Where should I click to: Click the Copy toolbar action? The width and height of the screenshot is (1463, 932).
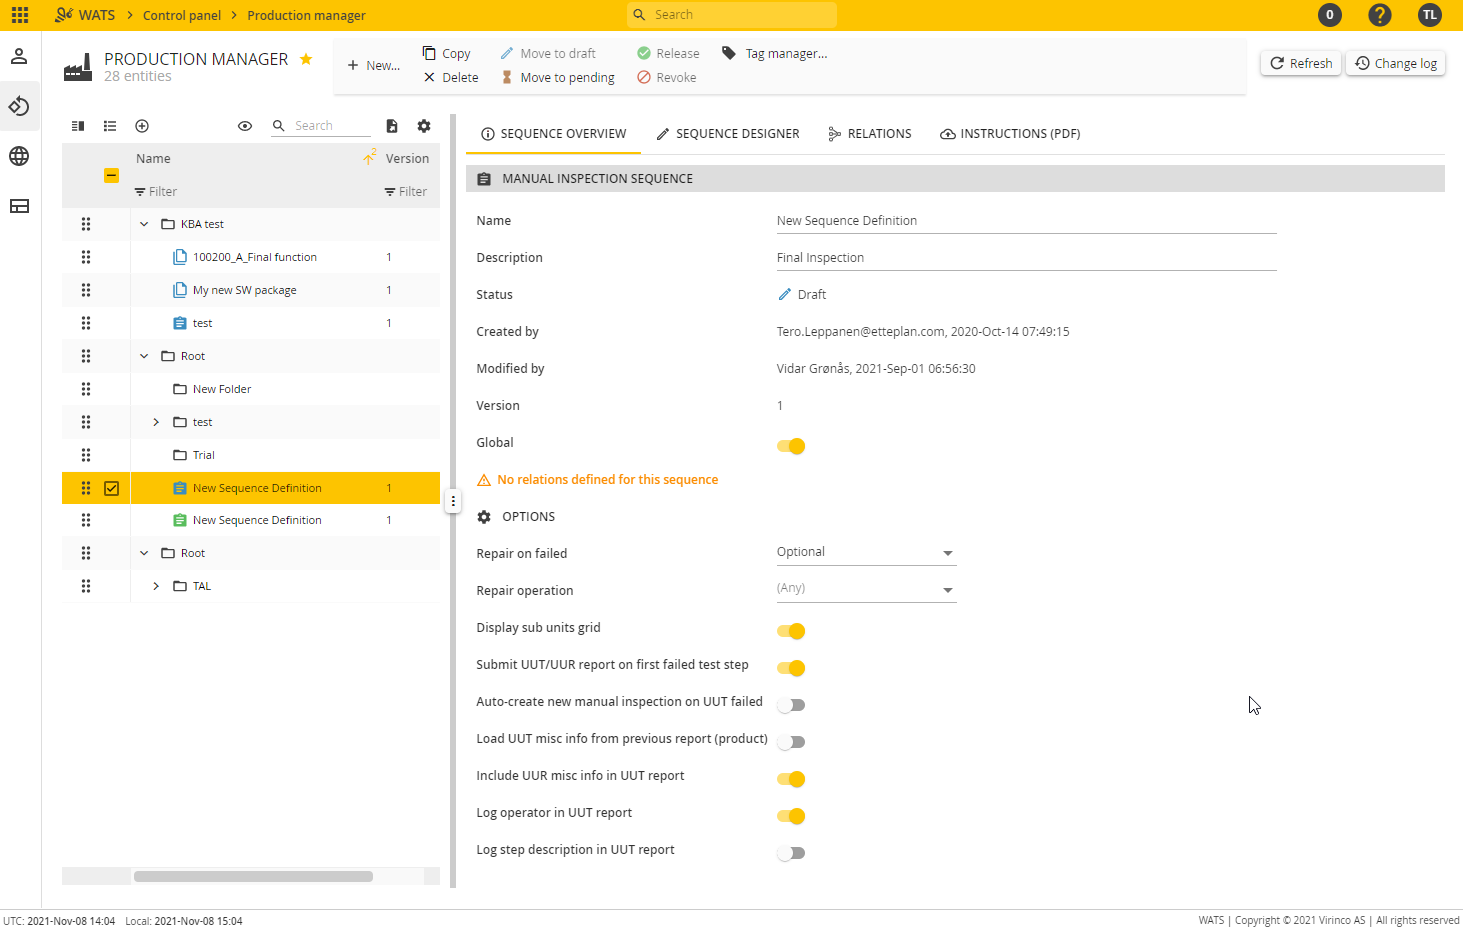coord(446,53)
